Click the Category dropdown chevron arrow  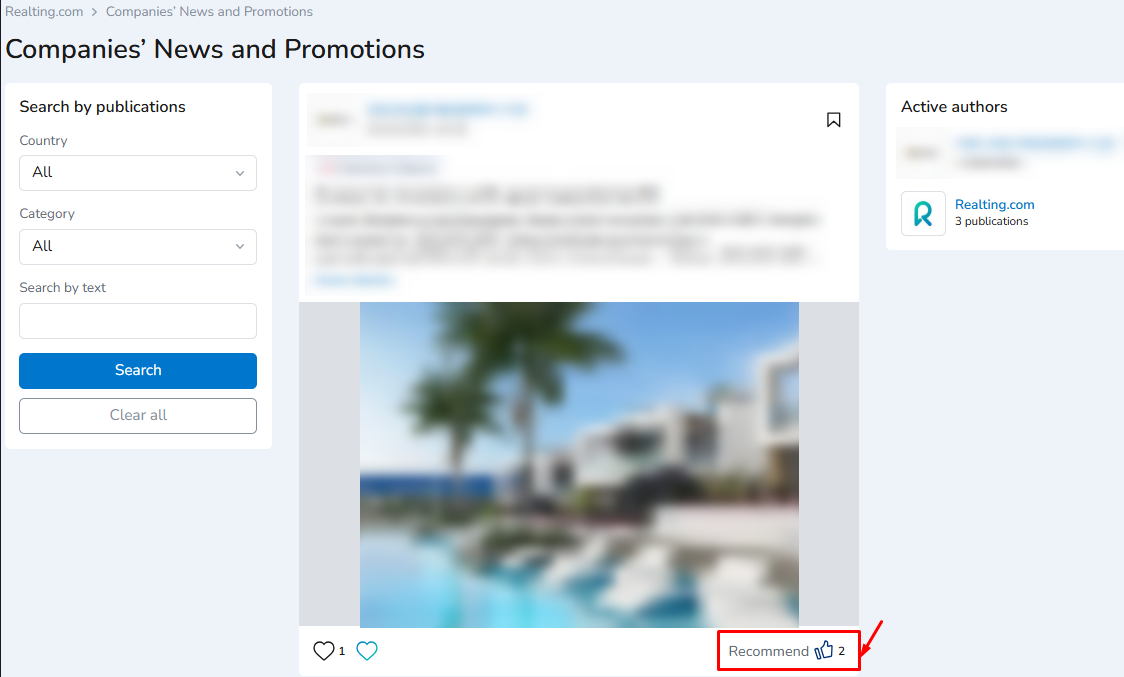[240, 247]
